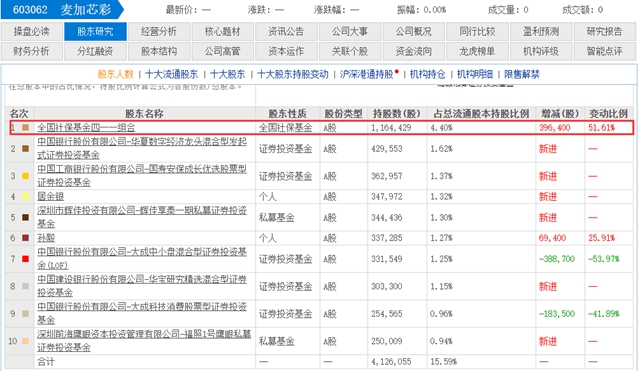This screenshot has height=371, width=640.
Task: Select the 关联个股 tab
Action: click(350, 51)
